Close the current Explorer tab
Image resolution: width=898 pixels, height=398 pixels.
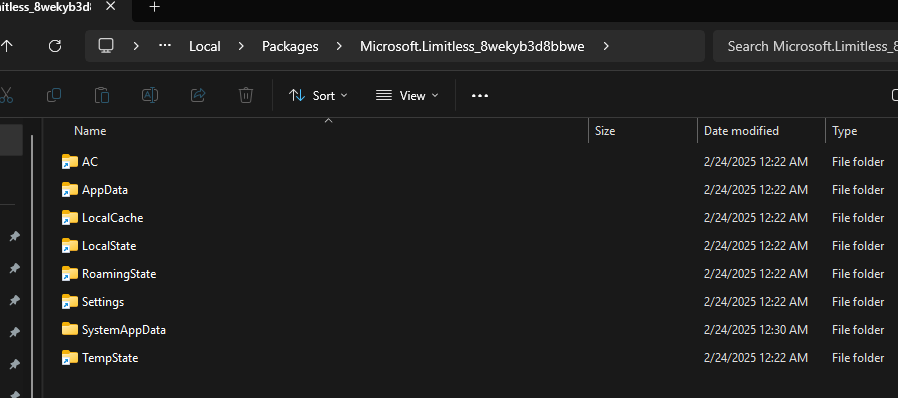111,7
